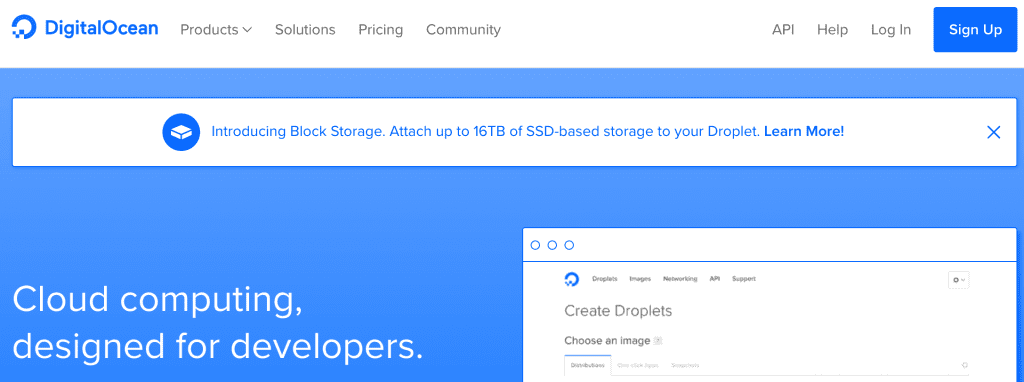Follow the Learn More! link
This screenshot has width=1024, height=382.
[804, 132]
